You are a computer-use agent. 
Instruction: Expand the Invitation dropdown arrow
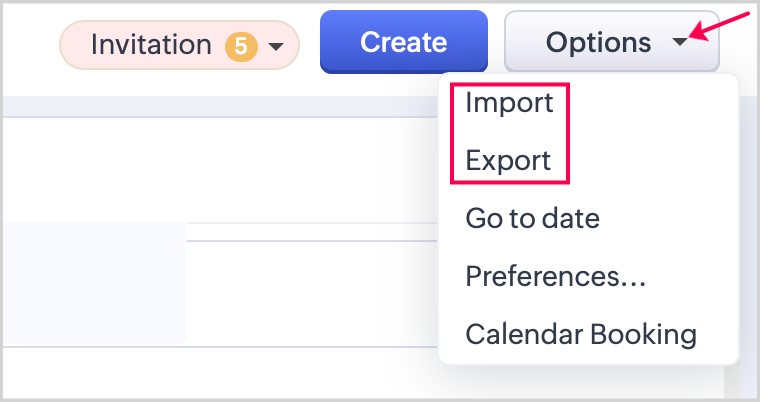[x=277, y=46]
